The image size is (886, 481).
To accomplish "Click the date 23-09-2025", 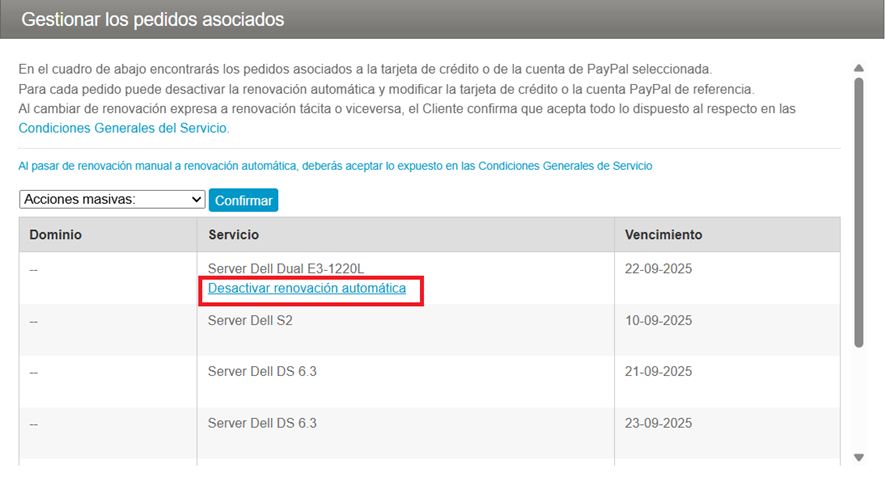I will (658, 423).
